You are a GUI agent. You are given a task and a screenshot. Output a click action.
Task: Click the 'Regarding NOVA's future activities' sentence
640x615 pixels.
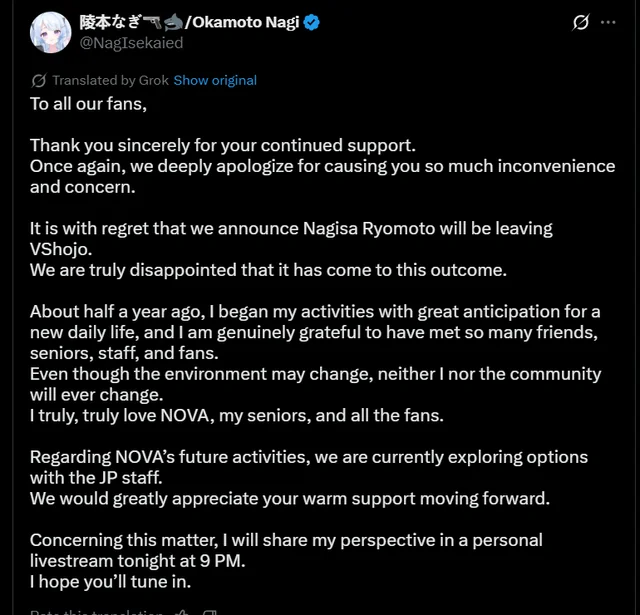point(308,457)
